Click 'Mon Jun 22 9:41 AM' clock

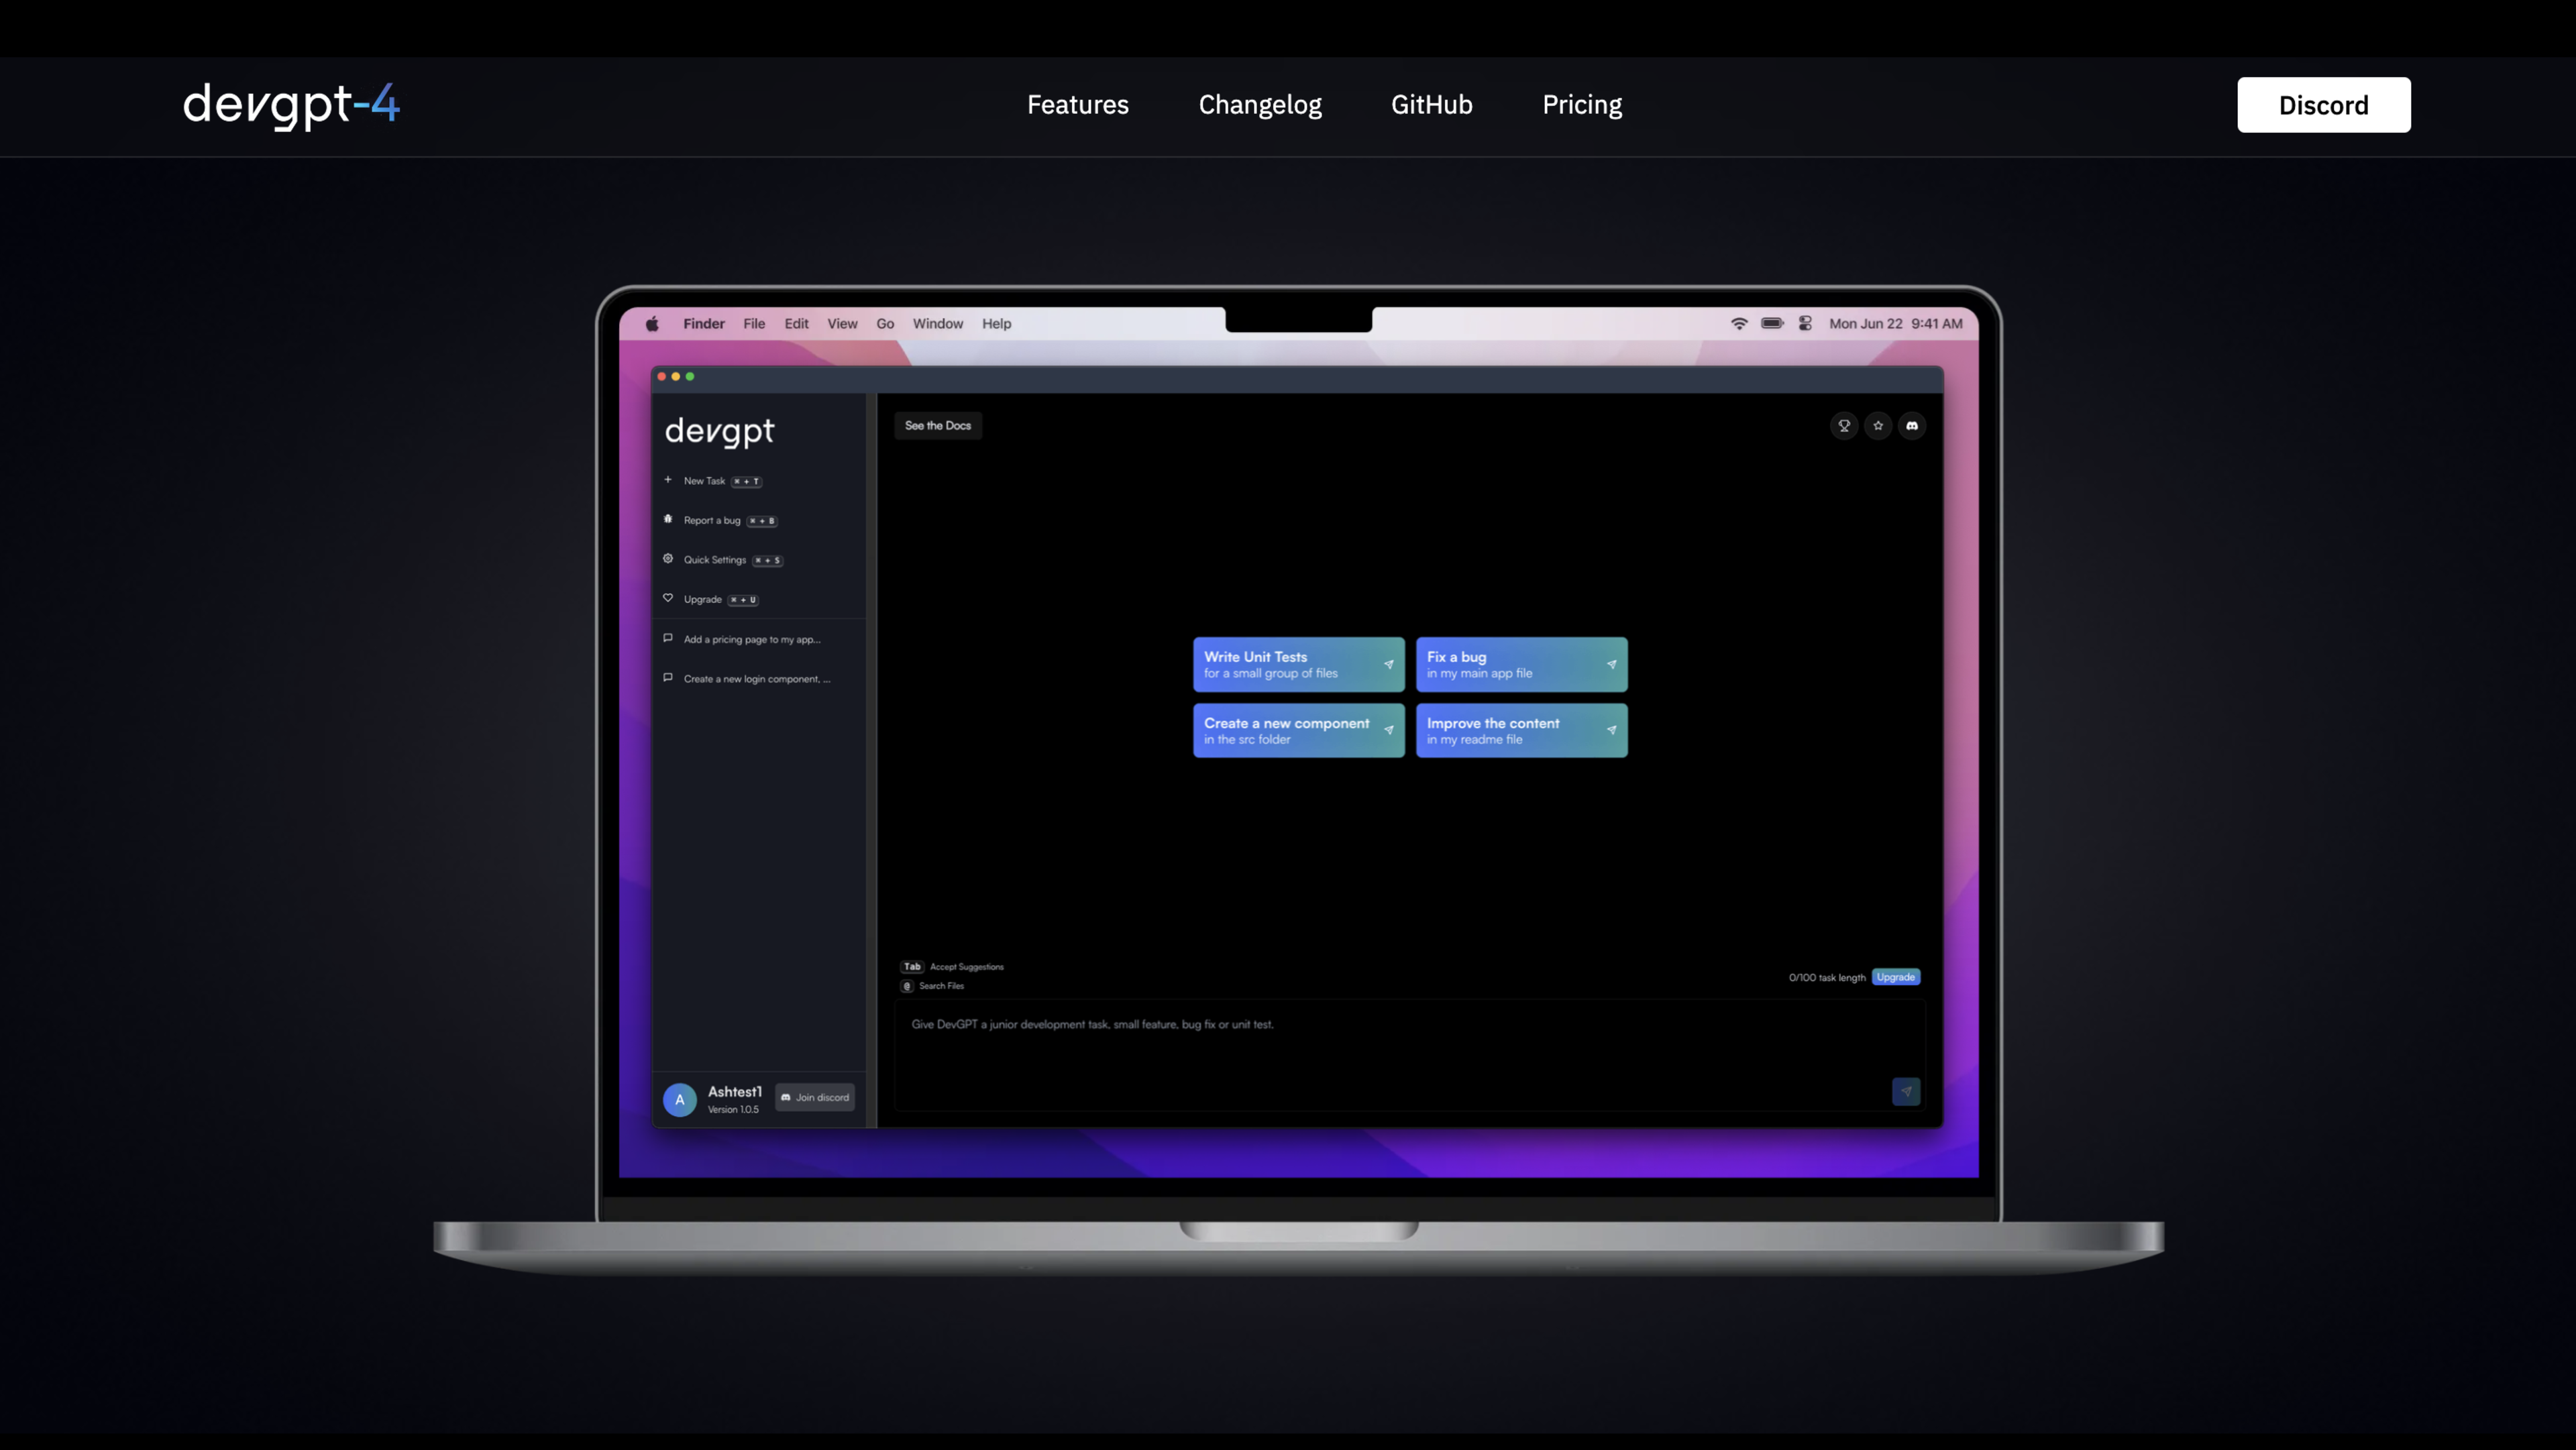click(1896, 324)
